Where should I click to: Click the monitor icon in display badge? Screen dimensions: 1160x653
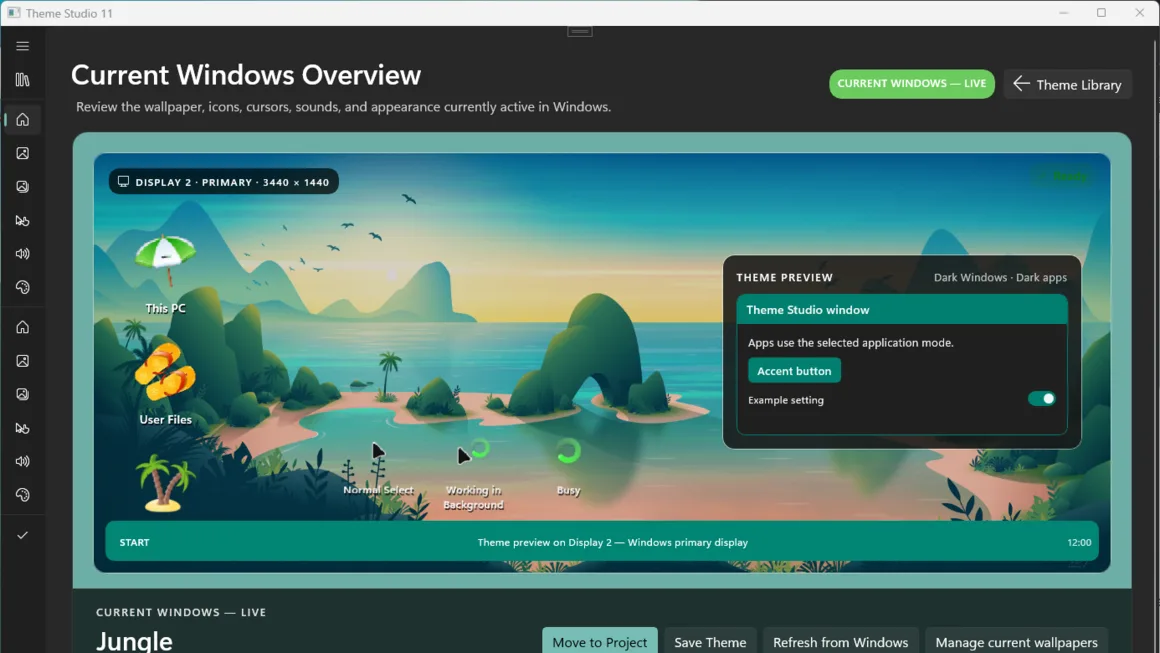coord(124,182)
